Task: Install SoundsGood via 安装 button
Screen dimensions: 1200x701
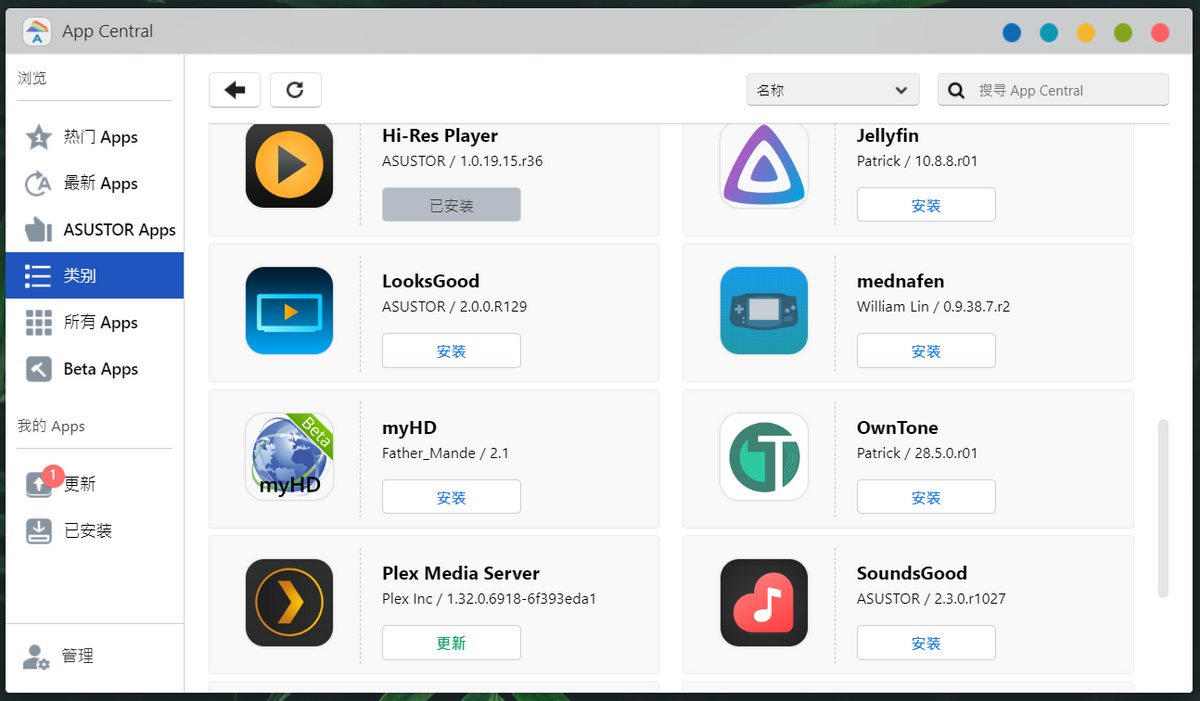Action: pyautogui.click(x=926, y=643)
